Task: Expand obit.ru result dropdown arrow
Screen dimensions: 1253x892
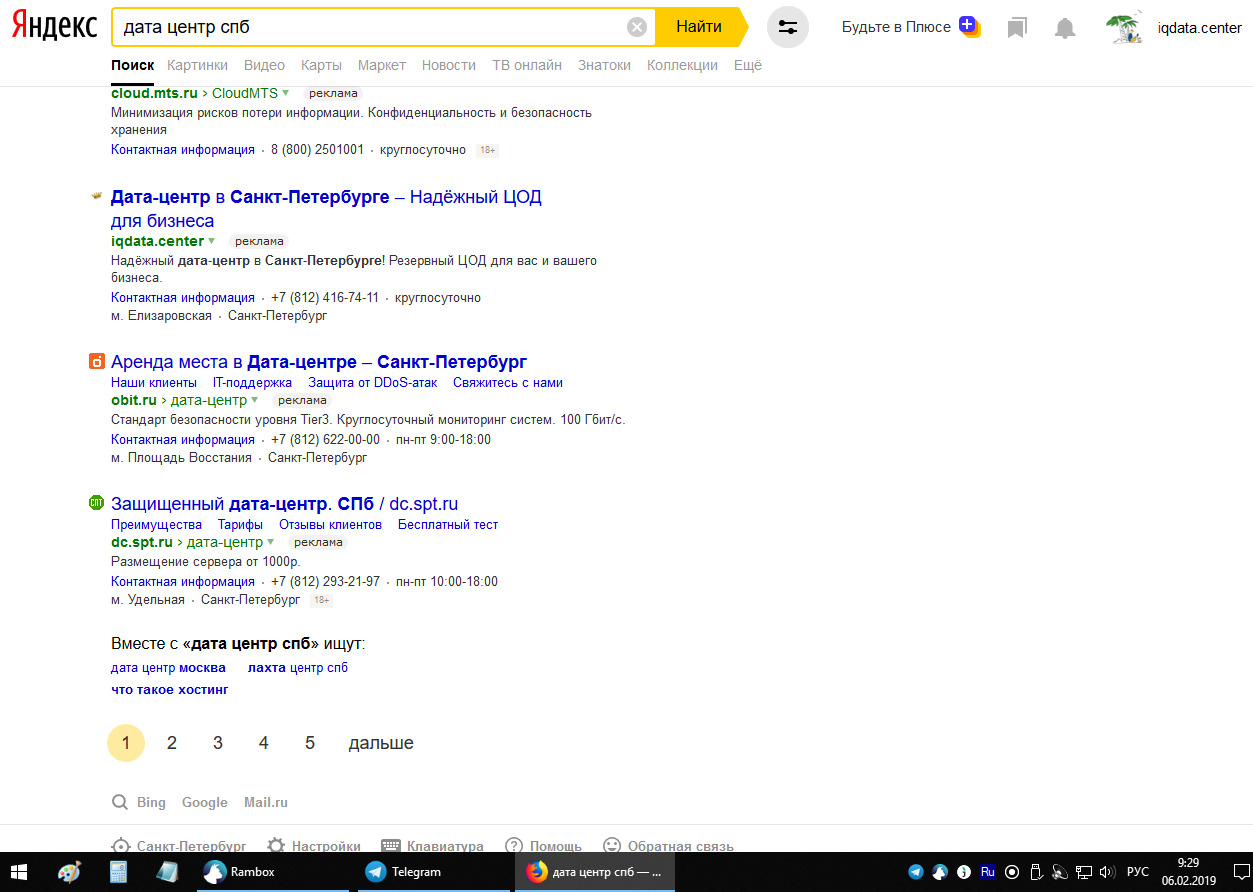Action: pyautogui.click(x=254, y=400)
